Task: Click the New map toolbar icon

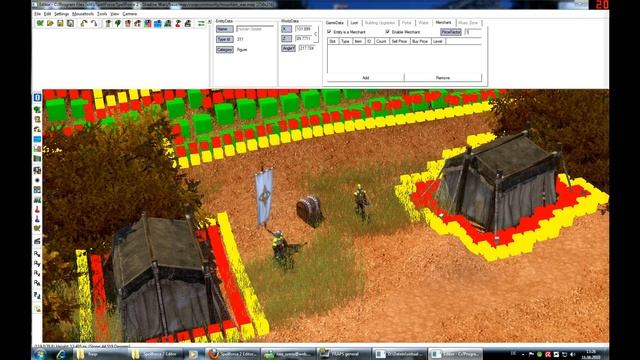Action: pos(40,24)
